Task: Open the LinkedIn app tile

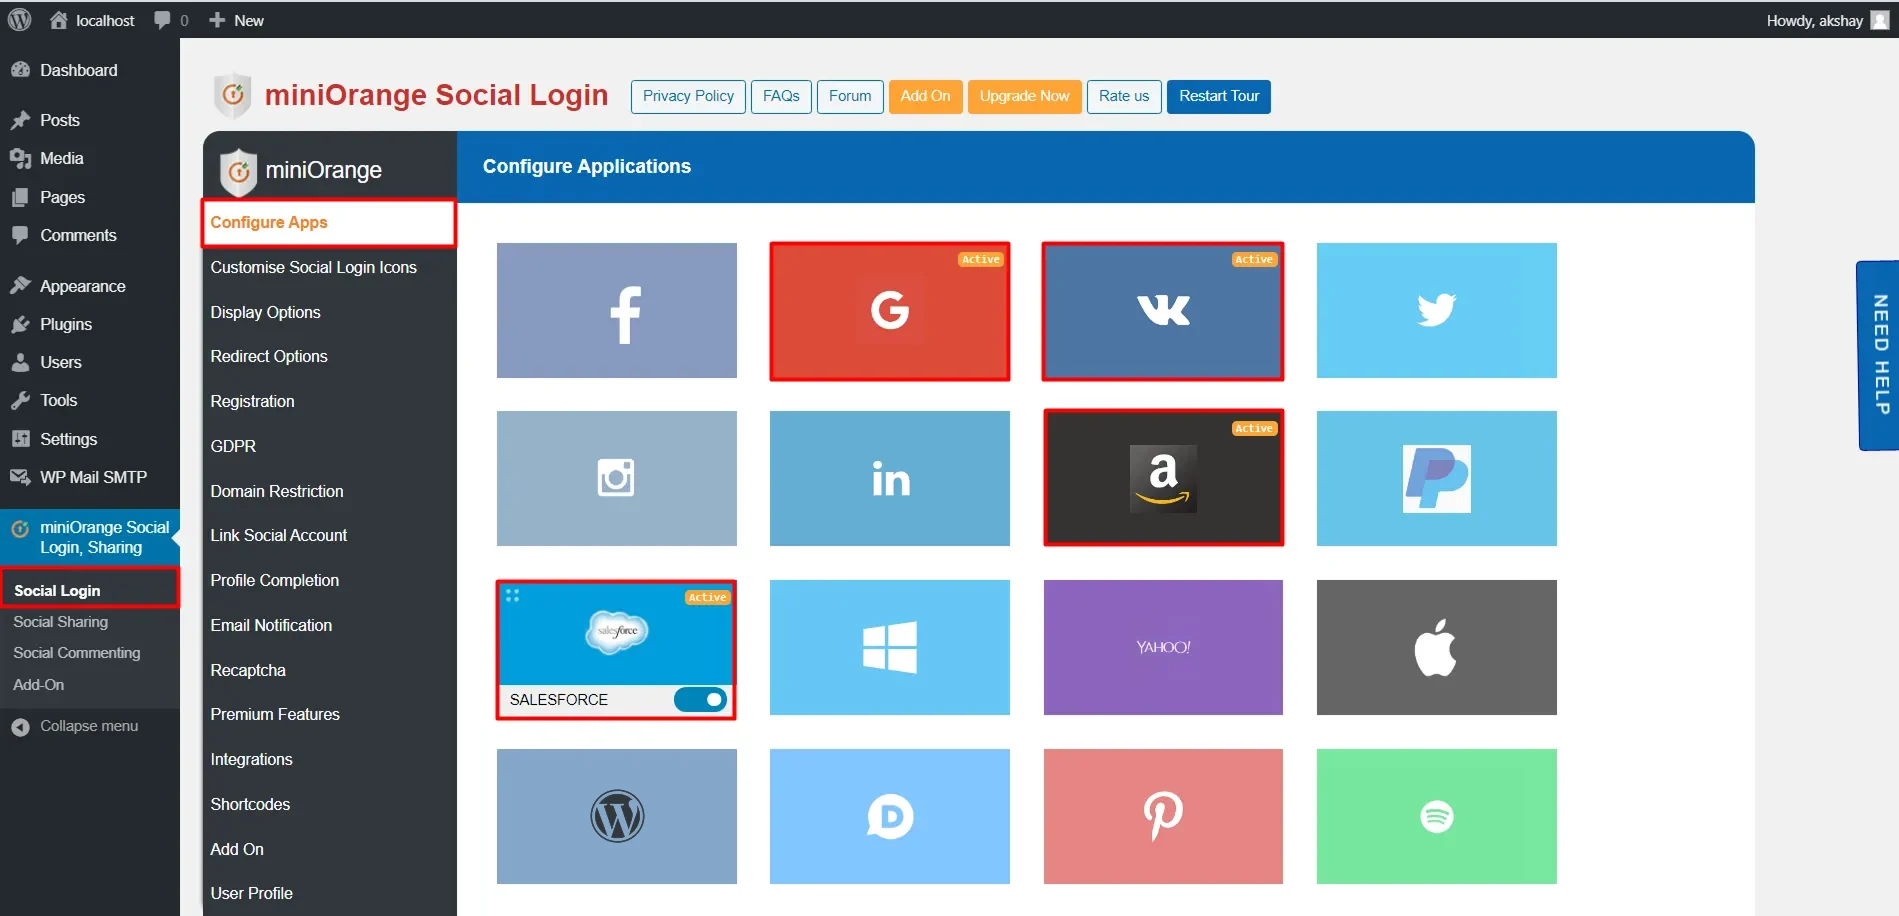Action: click(x=890, y=478)
